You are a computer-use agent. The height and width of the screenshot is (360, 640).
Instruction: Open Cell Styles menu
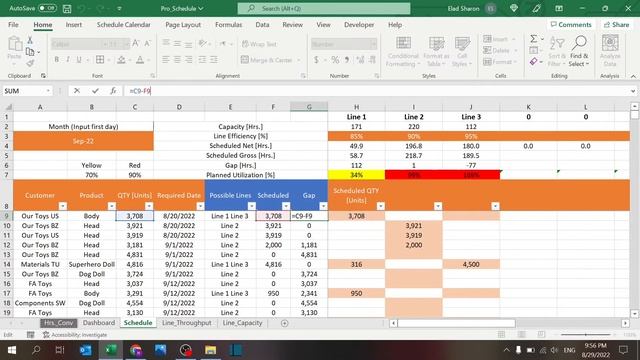(x=462, y=51)
